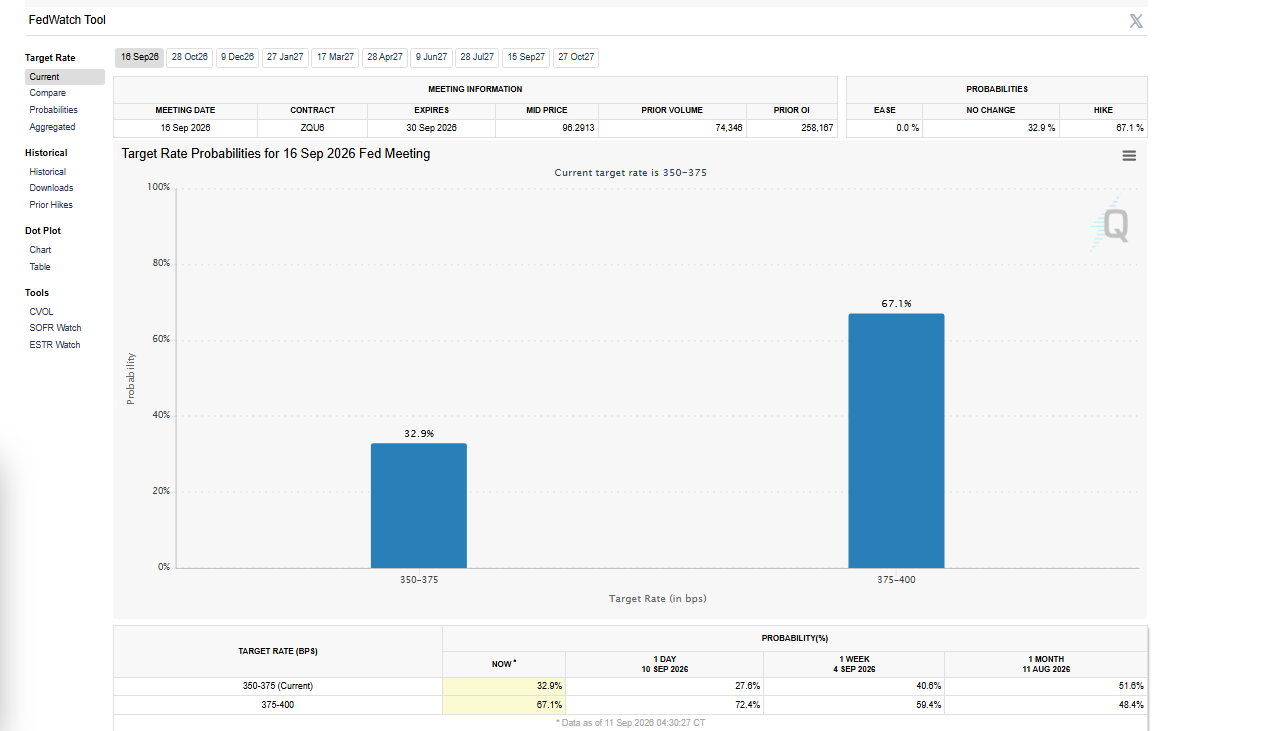Click the 59.4% 1 week cell
The image size is (1278, 731).
(x=854, y=705)
